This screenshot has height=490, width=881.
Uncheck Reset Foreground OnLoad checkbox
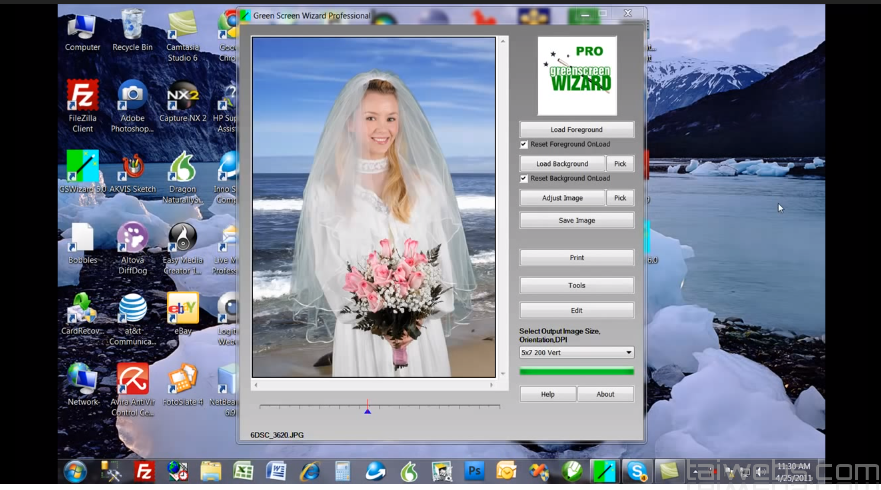tap(524, 144)
